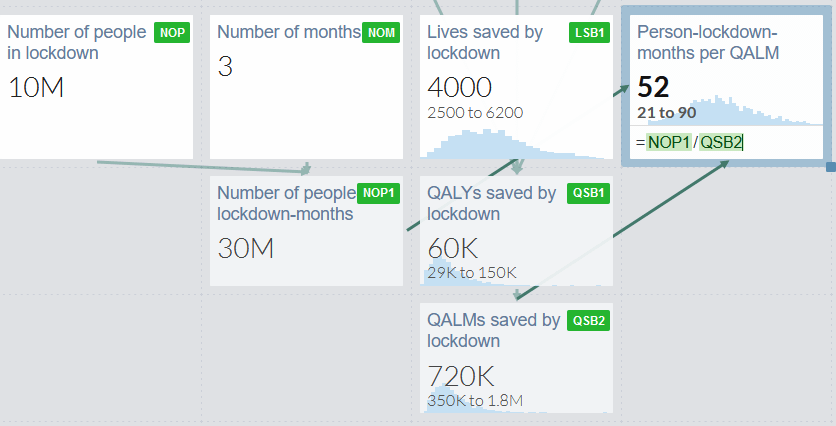
Task: Click QSB2 token in the formula
Action: pos(721,142)
